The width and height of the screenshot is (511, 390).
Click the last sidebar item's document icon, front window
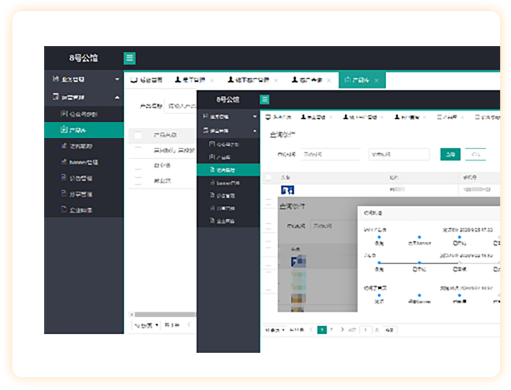click(x=212, y=221)
